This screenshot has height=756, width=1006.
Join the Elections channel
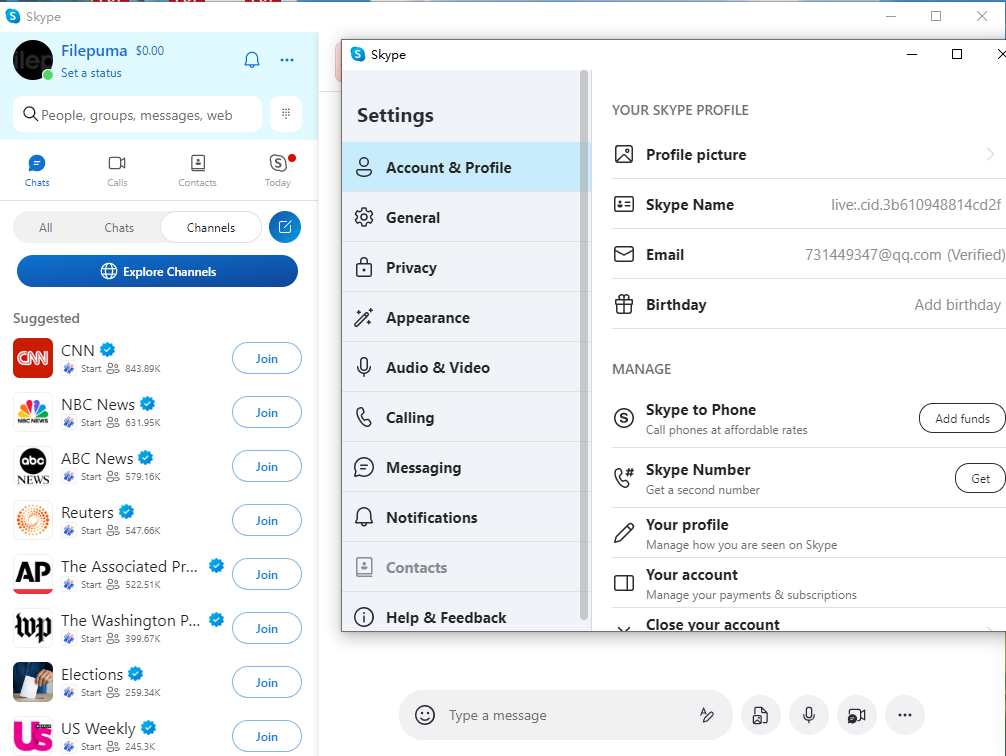click(267, 682)
